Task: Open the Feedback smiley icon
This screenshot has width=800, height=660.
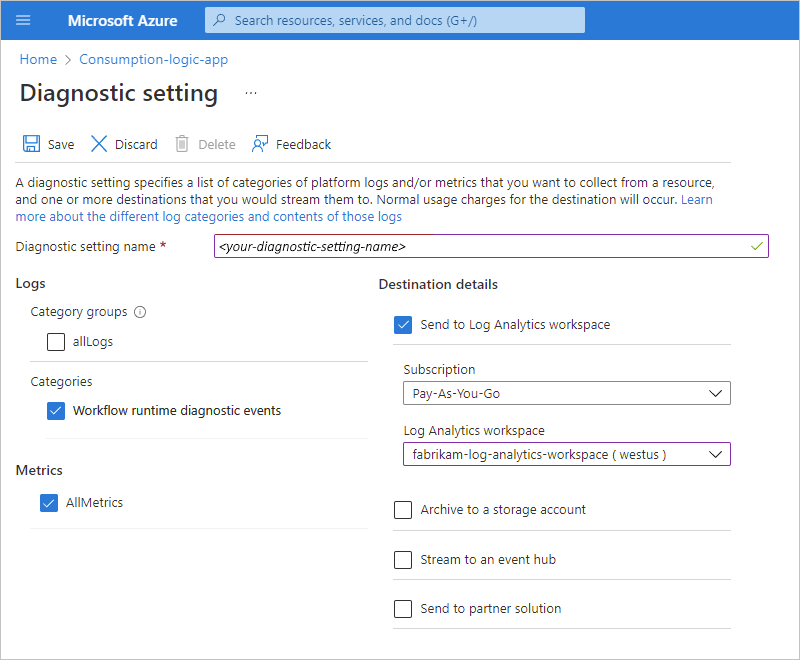Action: point(259,143)
